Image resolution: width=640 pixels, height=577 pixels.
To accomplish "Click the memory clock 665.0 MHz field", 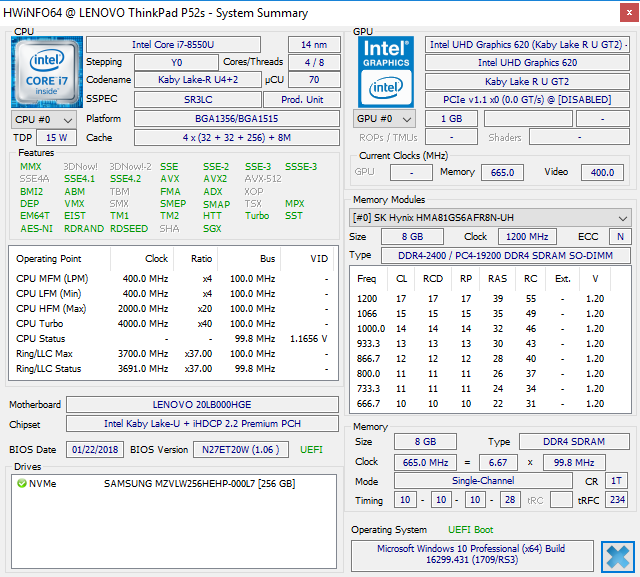I will tap(425, 462).
